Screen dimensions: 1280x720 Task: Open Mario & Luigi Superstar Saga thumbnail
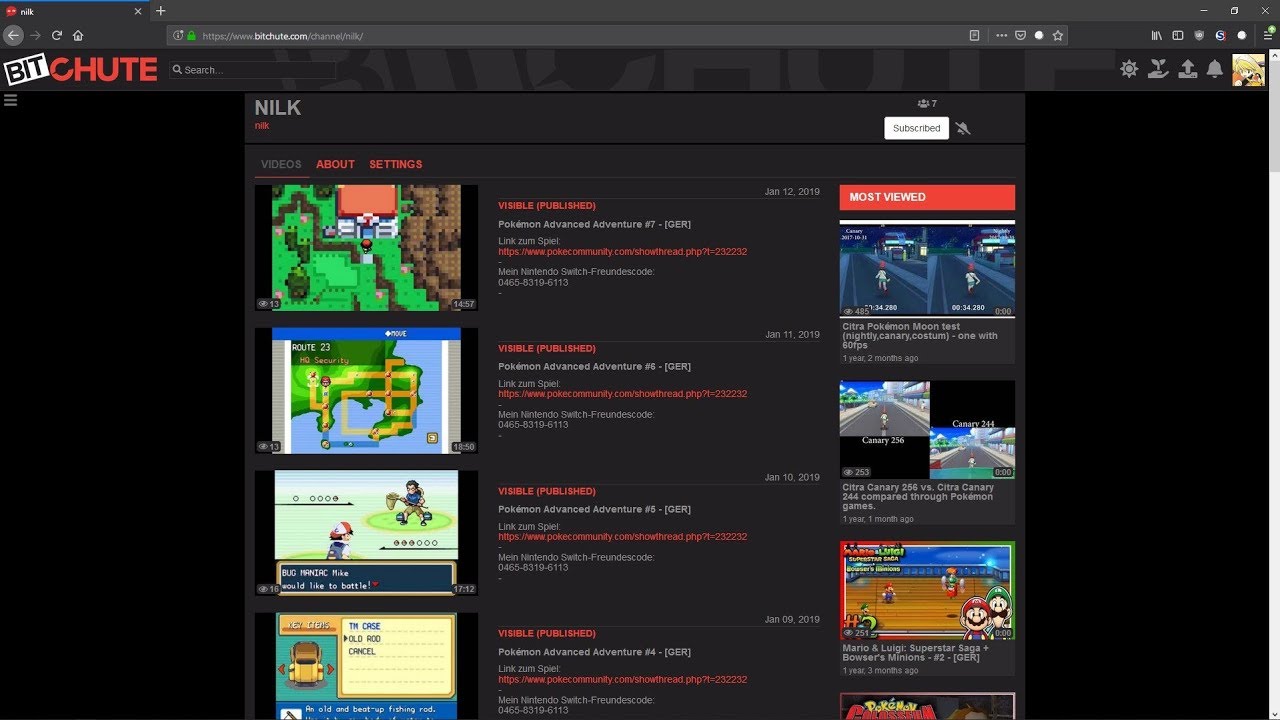point(927,590)
